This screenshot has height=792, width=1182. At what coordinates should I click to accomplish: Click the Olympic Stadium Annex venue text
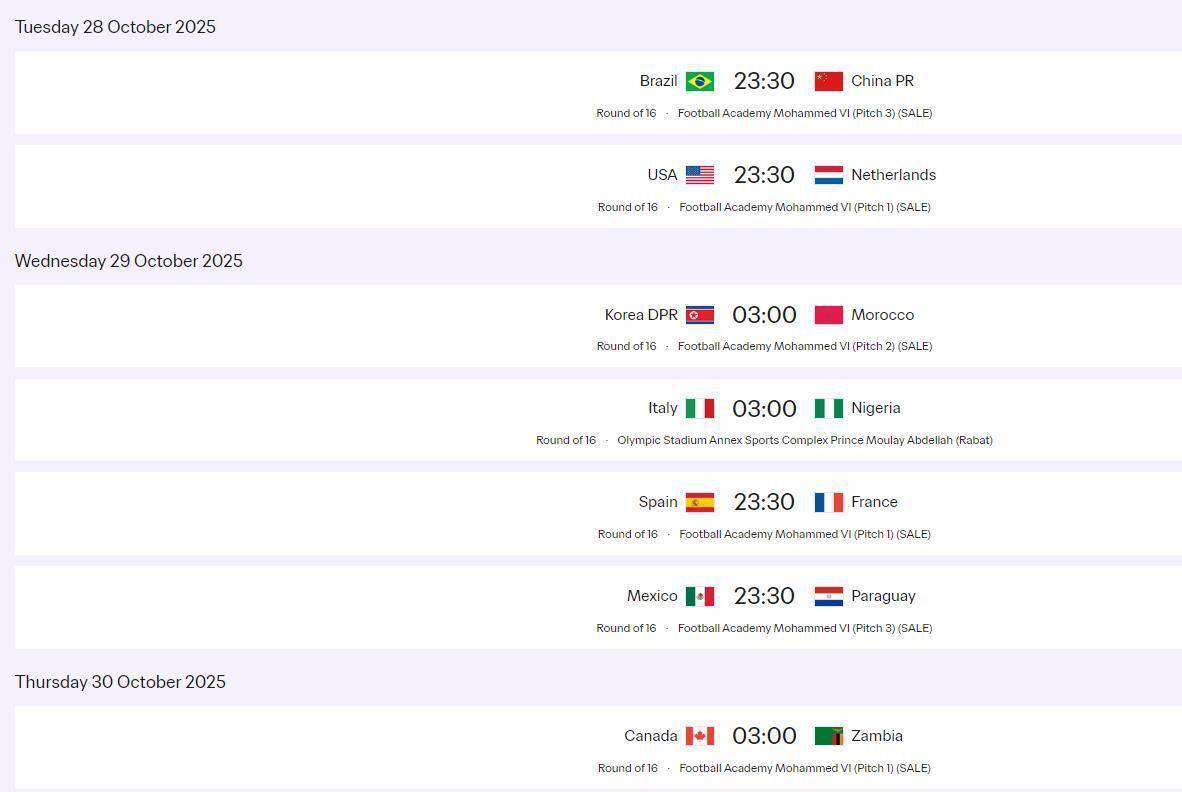pyautogui.click(x=804, y=440)
